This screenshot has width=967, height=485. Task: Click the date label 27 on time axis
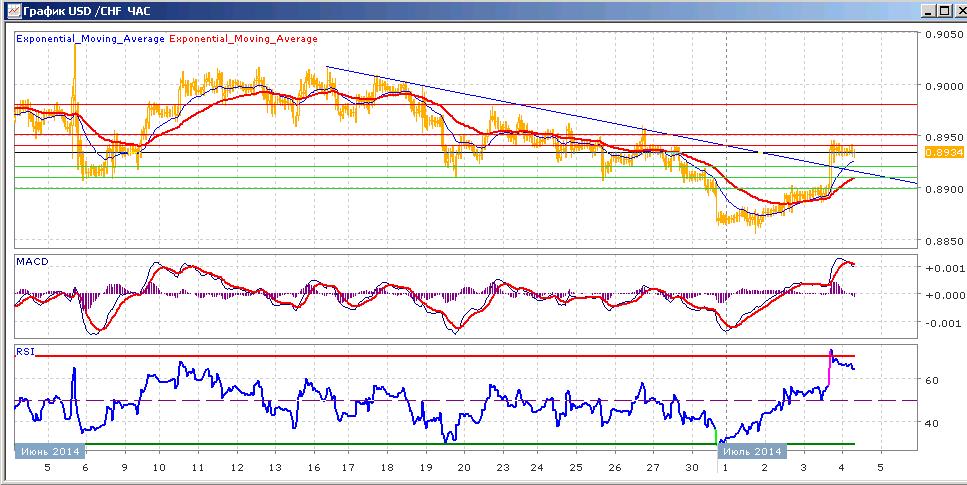(x=653, y=468)
